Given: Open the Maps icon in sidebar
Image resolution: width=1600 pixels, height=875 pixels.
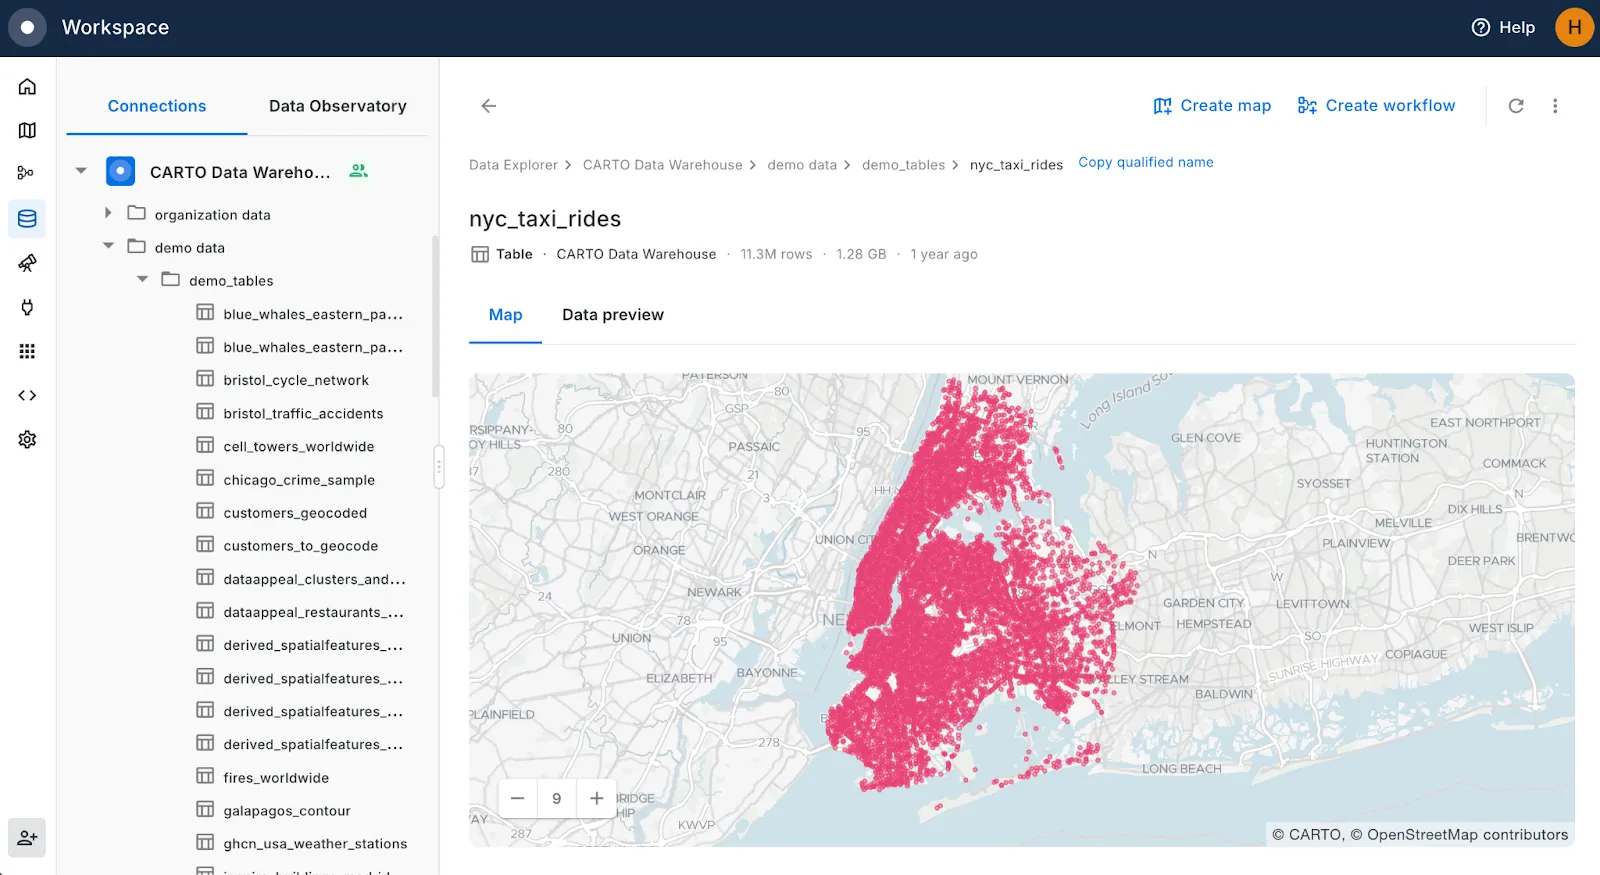Looking at the screenshot, I should [27, 131].
